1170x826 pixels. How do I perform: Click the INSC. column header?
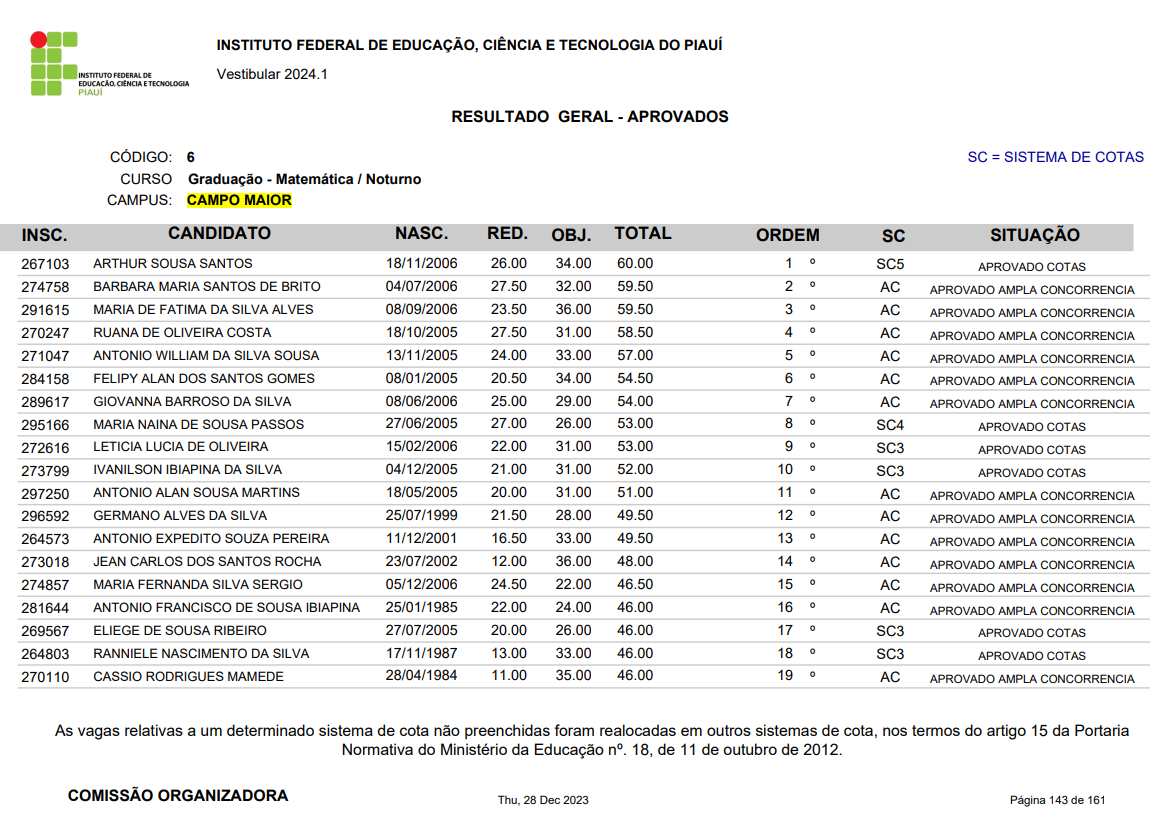(45, 236)
